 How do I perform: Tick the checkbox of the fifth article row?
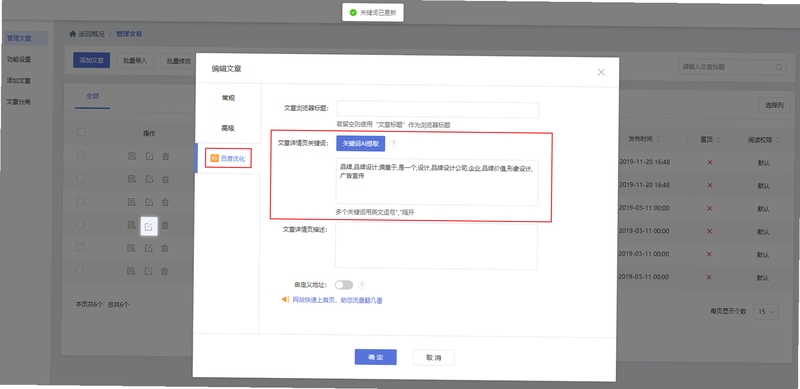click(81, 247)
